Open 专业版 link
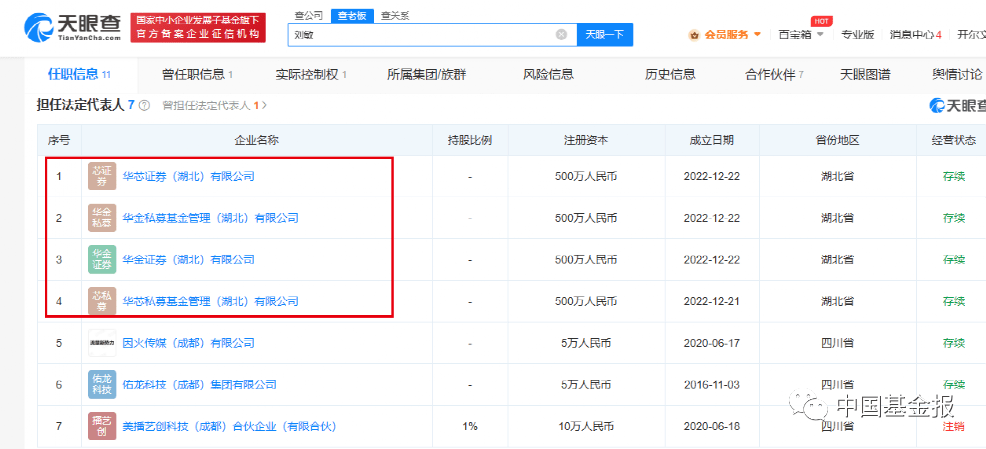The height and width of the screenshot is (449, 986). [x=858, y=35]
